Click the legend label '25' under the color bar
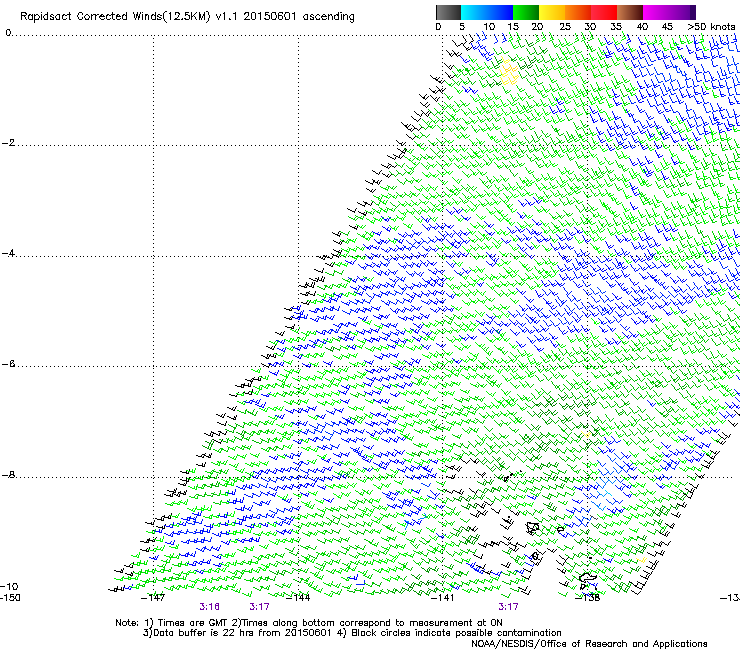This screenshot has height=650, width=740. 565,27
